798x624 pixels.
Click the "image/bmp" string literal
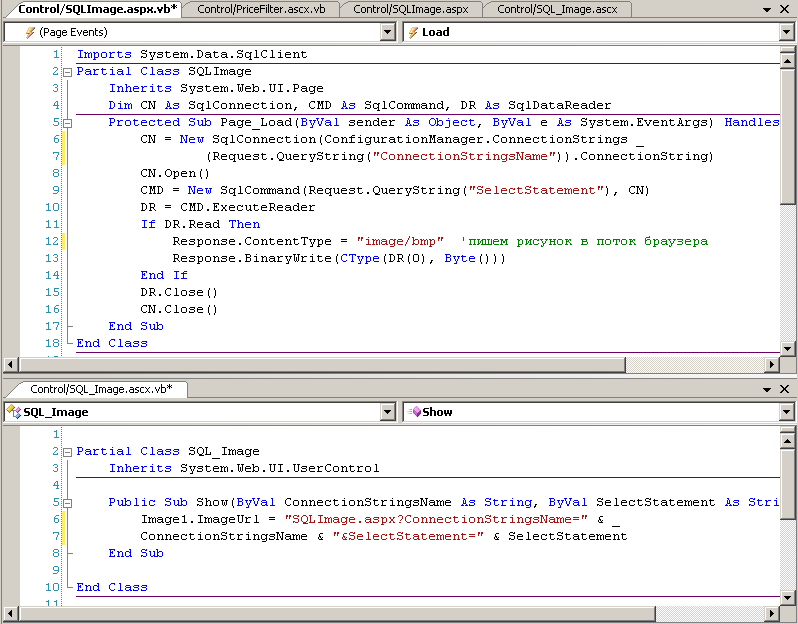(x=400, y=241)
